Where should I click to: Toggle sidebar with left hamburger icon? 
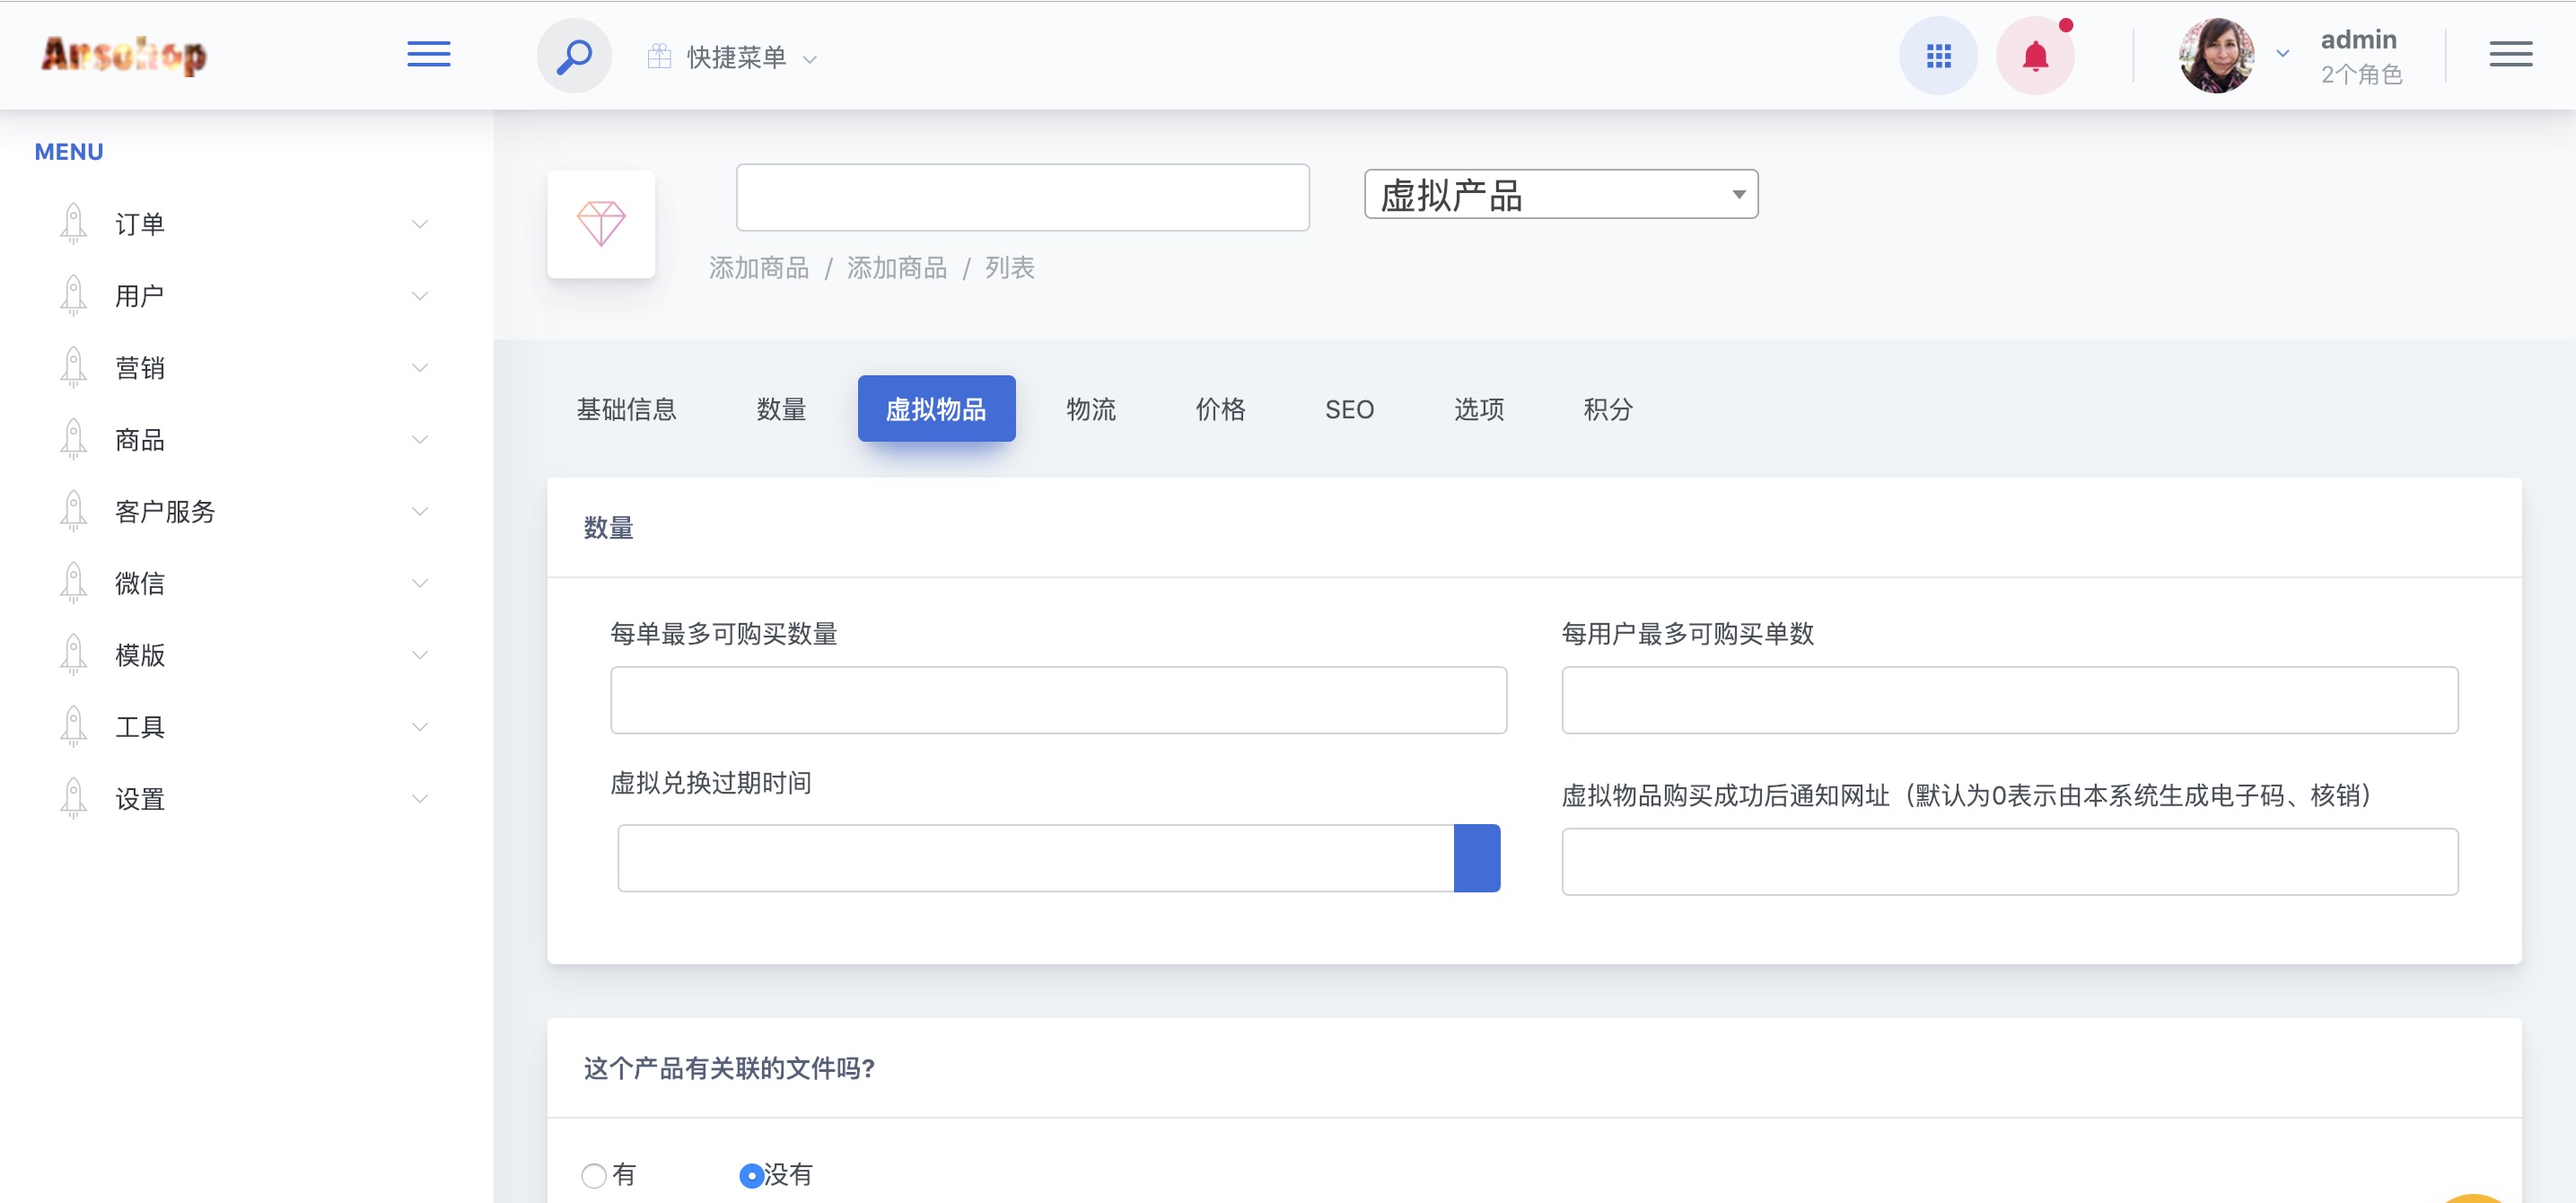click(x=428, y=54)
